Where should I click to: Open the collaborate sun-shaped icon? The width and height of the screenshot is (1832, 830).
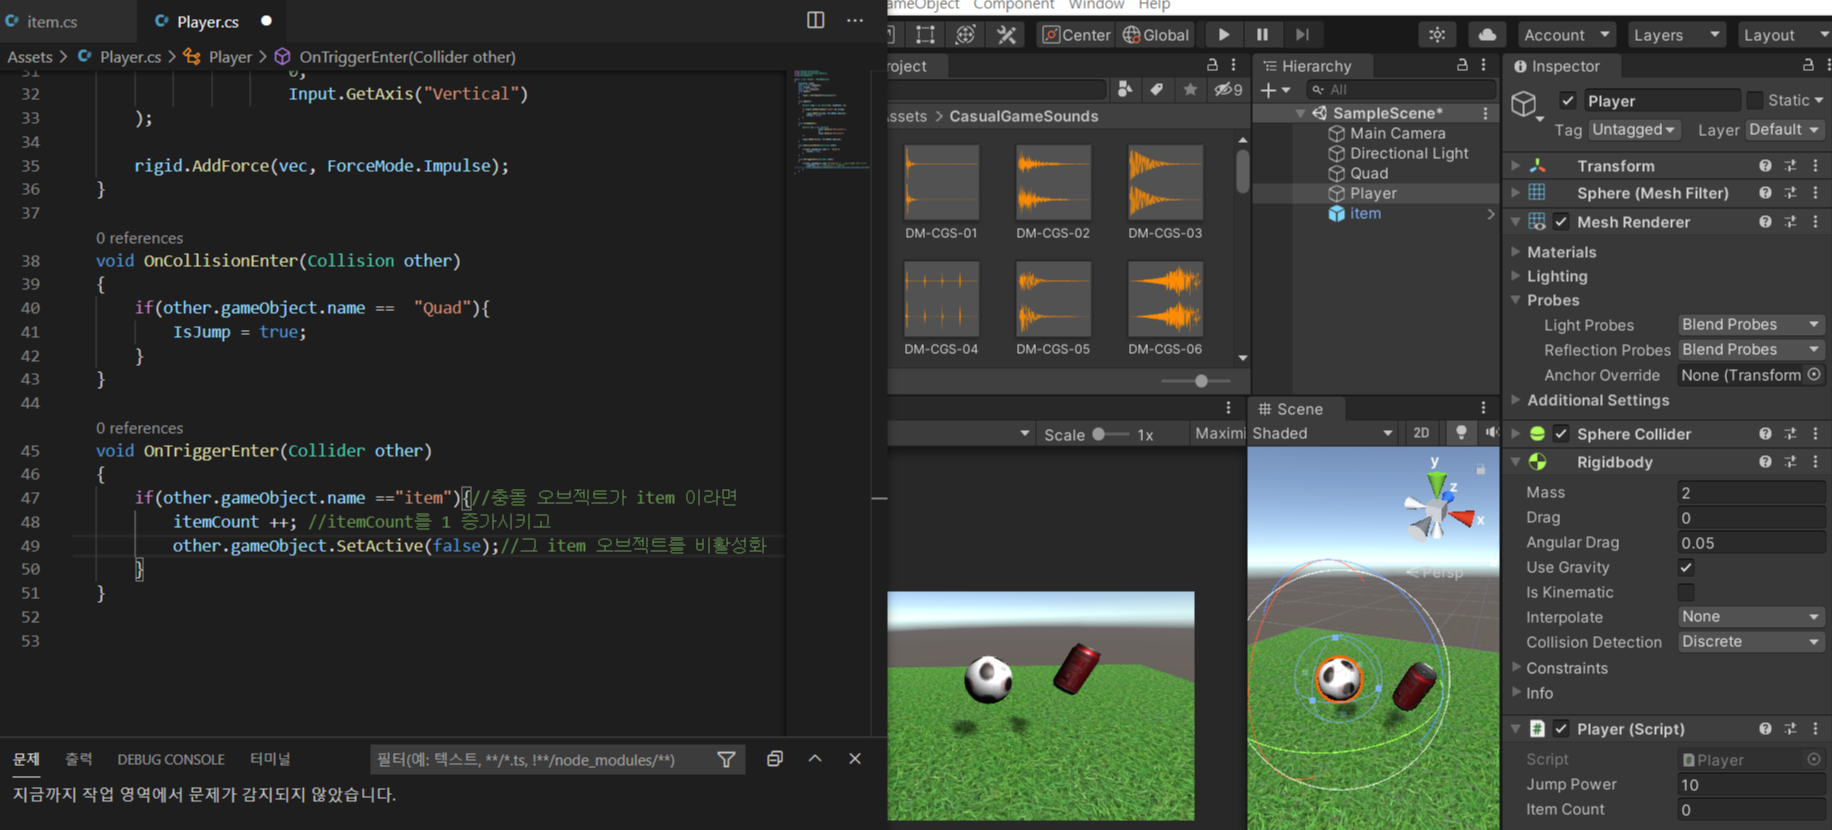(x=1437, y=34)
